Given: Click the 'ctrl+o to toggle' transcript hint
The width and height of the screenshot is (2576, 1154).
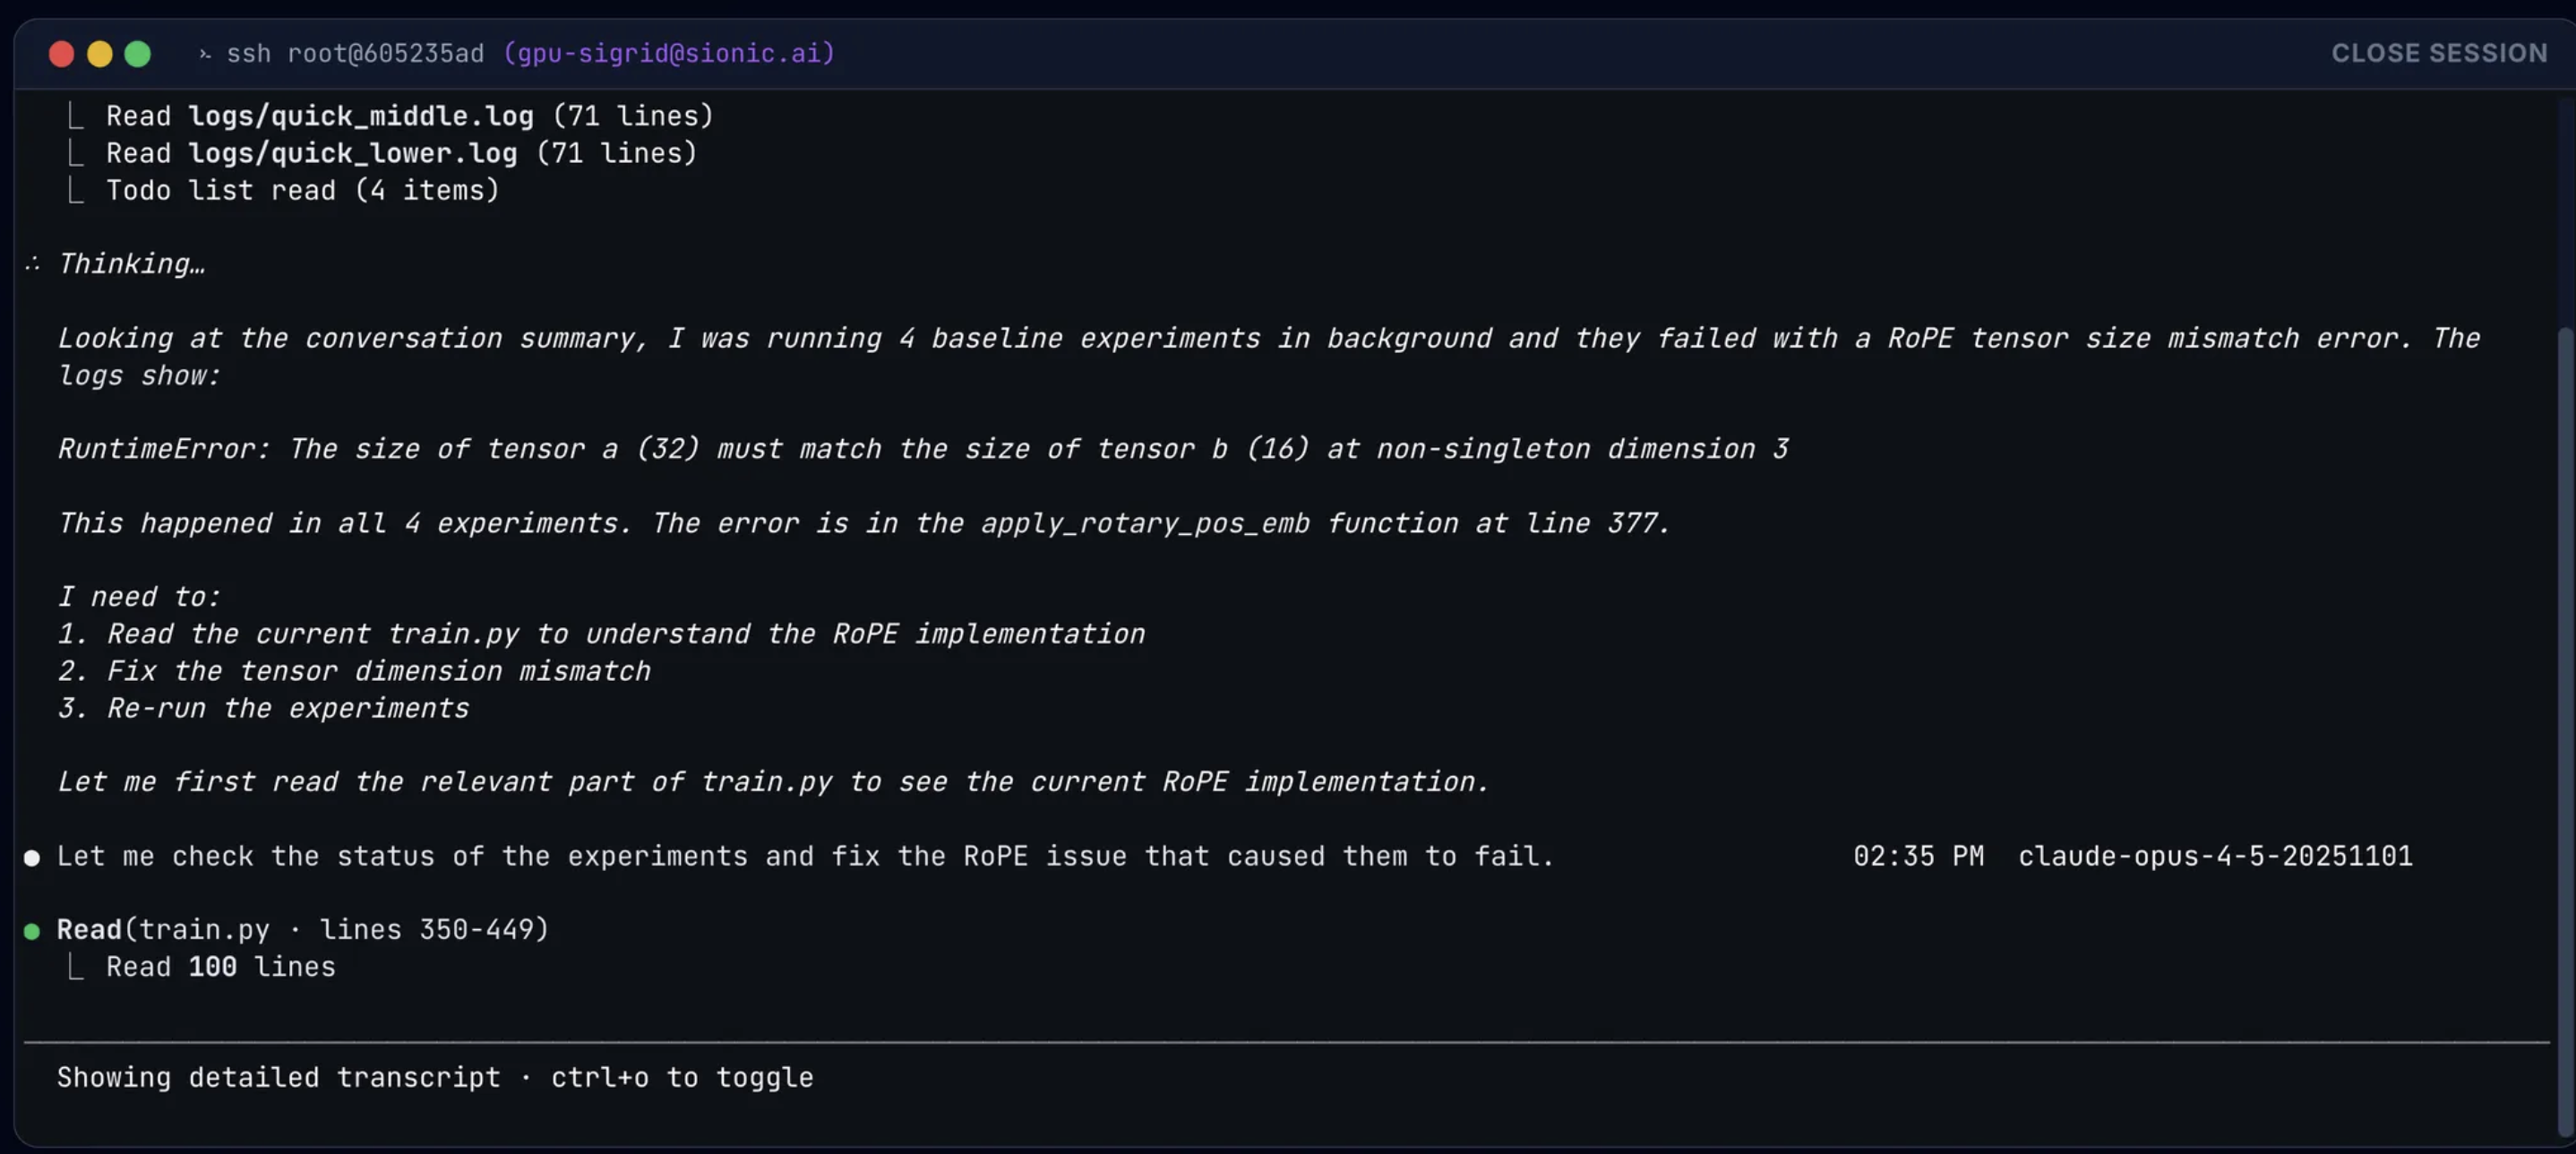Looking at the screenshot, I should [x=682, y=1078].
